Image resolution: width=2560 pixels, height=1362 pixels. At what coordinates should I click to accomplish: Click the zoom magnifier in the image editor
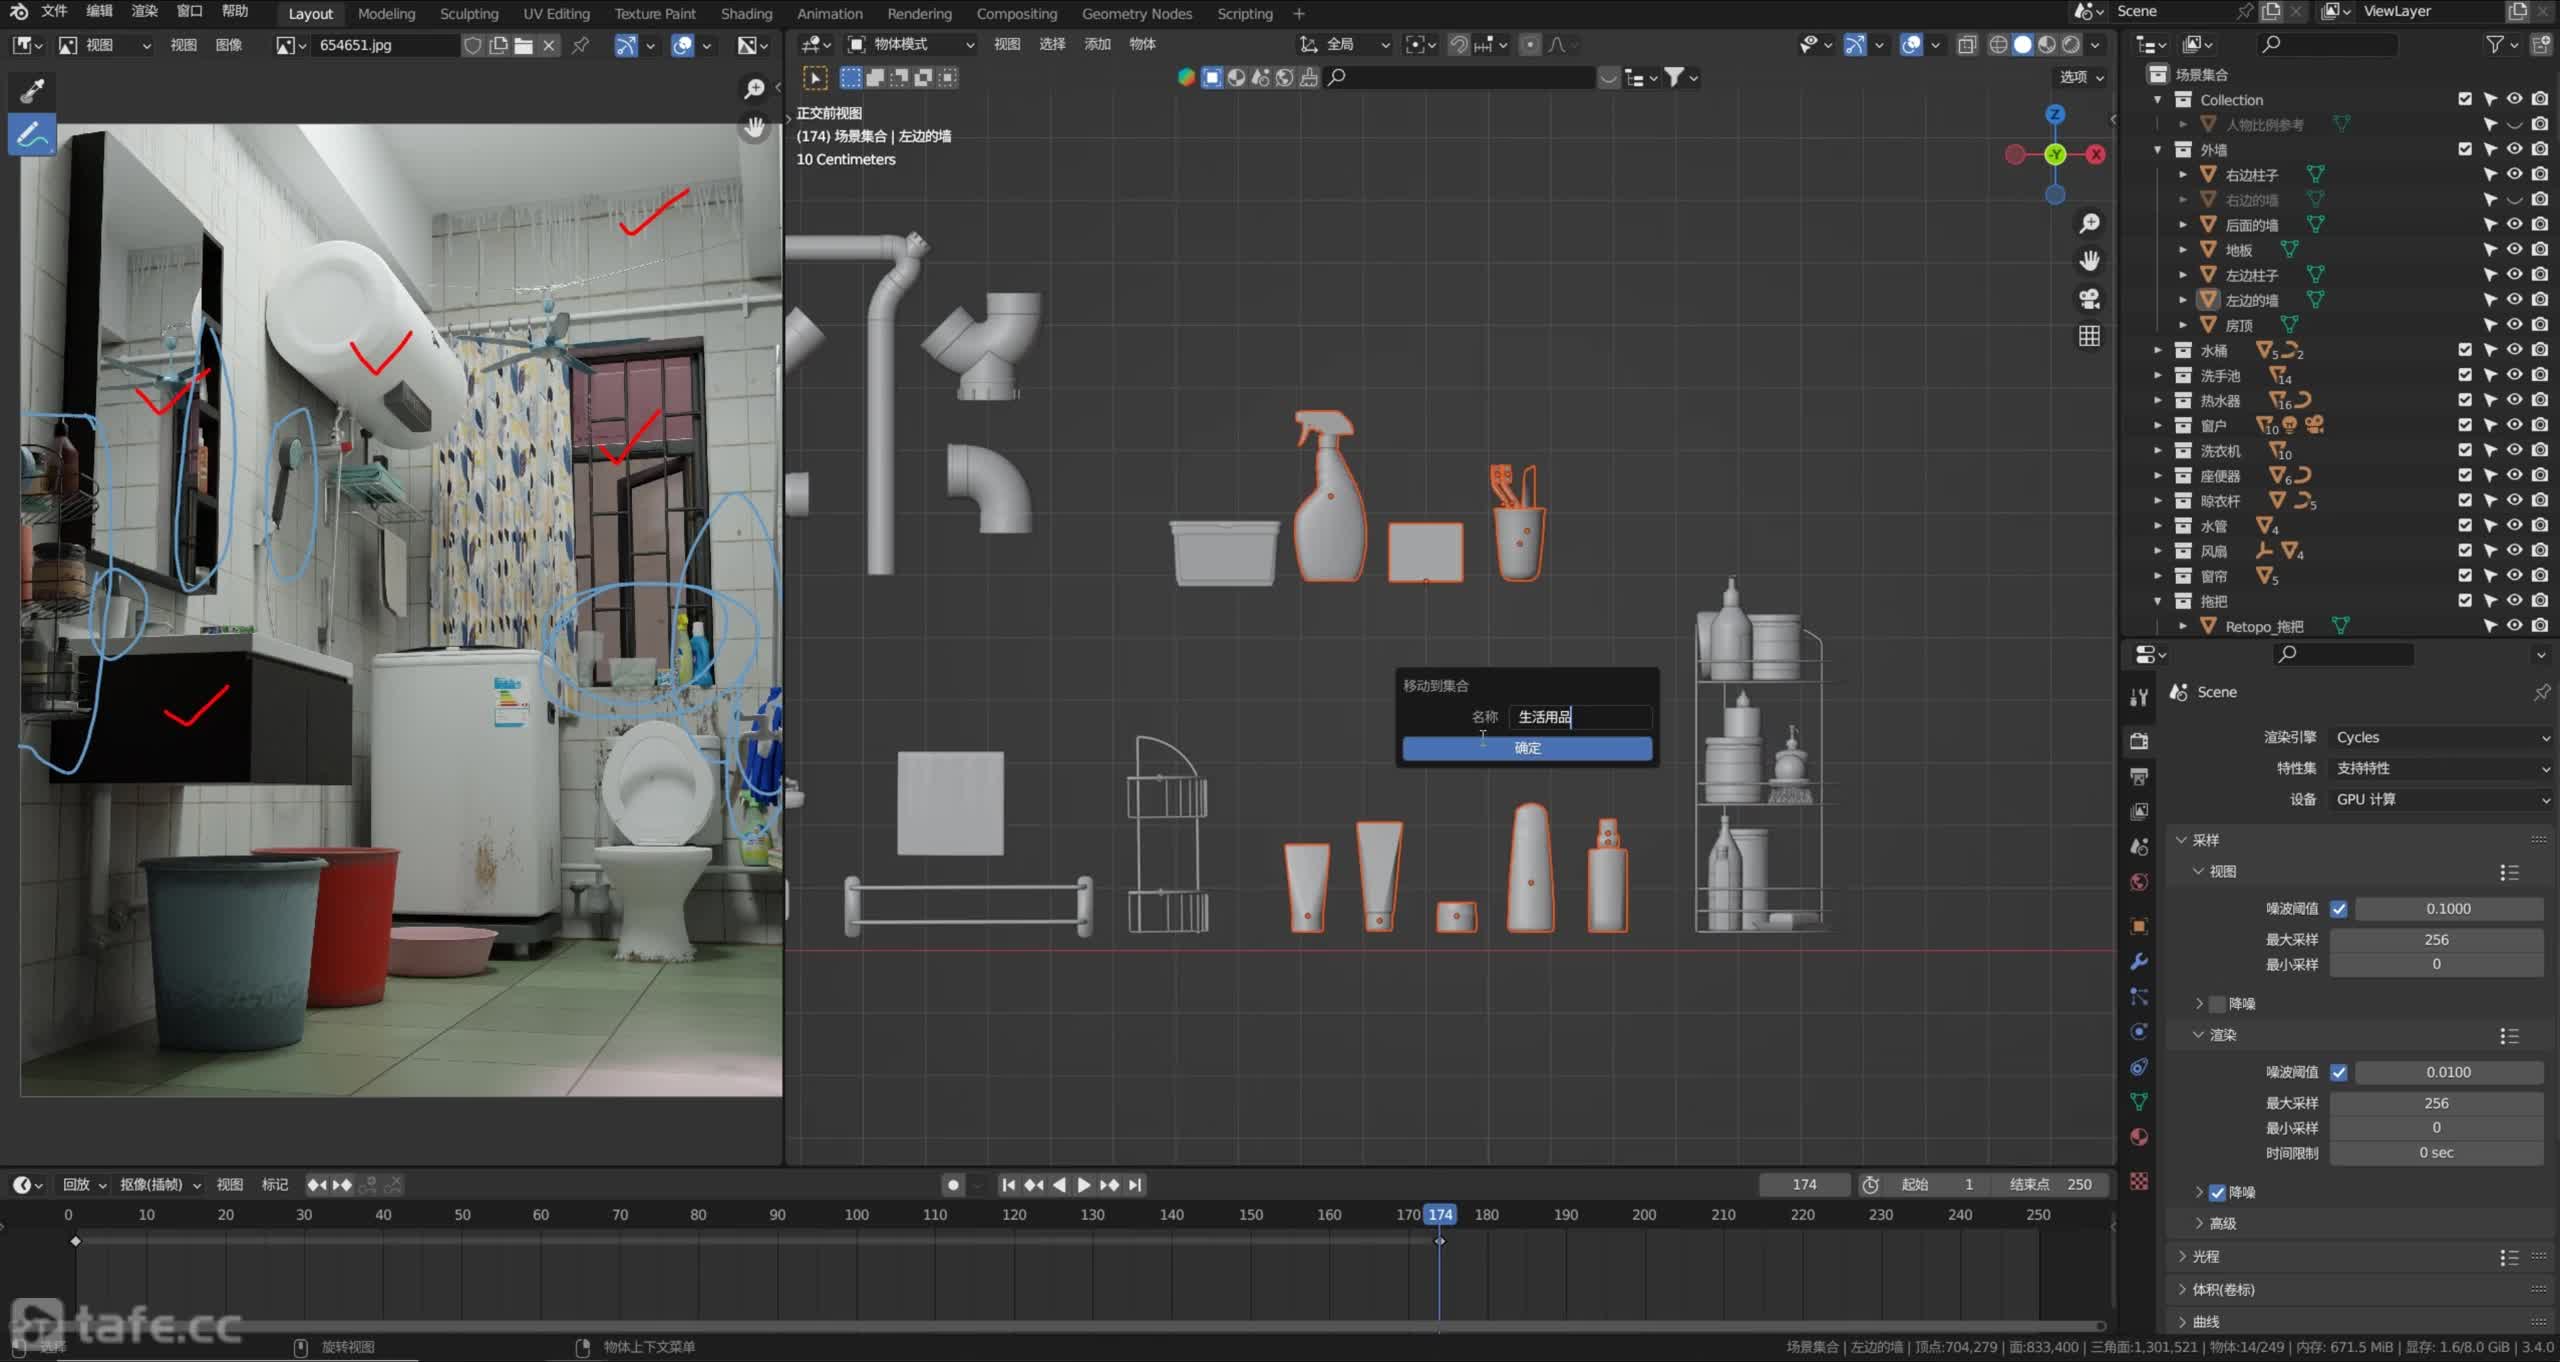[755, 89]
